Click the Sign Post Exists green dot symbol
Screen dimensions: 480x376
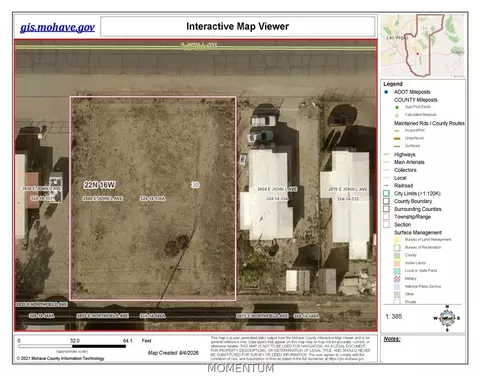pos(397,107)
